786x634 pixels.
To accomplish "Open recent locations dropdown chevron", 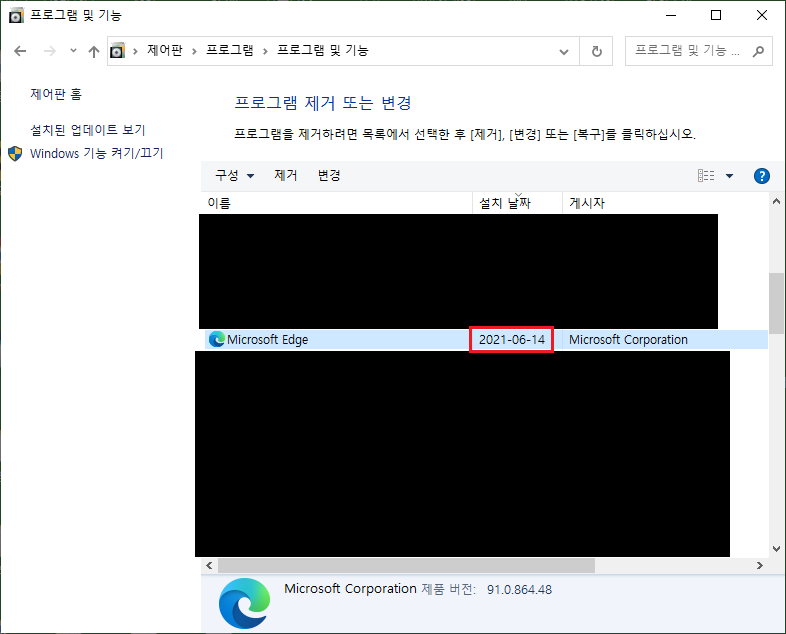I will (73, 51).
